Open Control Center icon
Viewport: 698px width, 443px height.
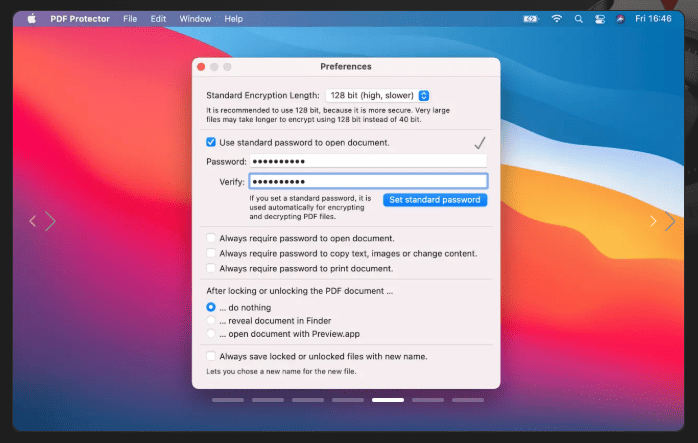[600, 19]
